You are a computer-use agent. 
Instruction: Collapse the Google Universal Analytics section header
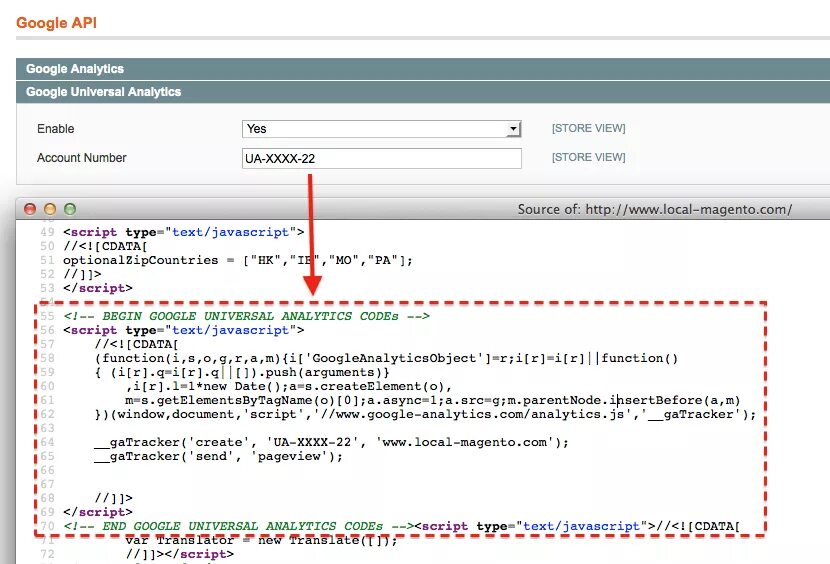423,92
